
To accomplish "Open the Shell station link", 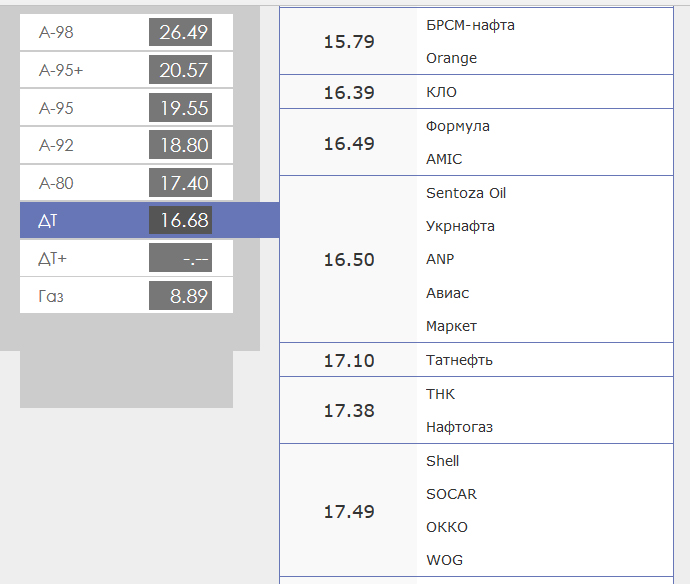I will point(443,461).
